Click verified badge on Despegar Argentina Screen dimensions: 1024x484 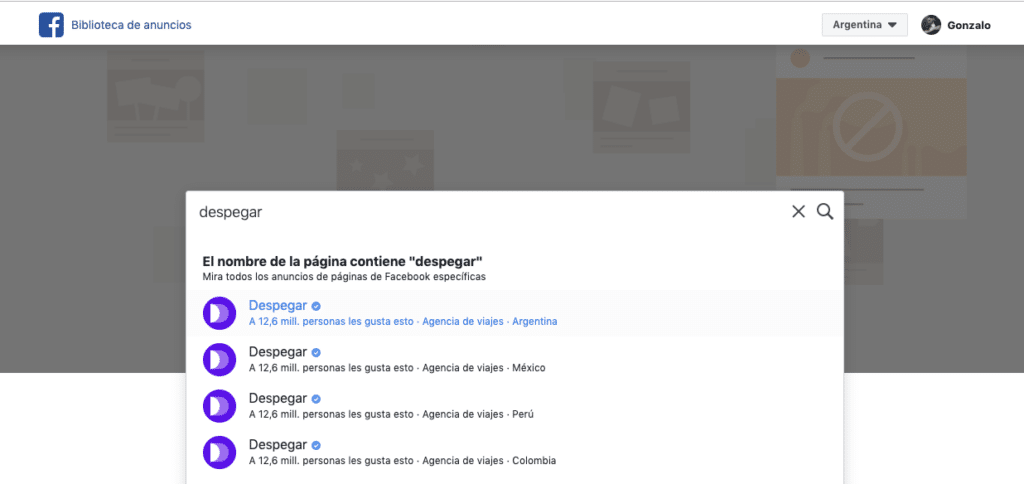pos(316,306)
